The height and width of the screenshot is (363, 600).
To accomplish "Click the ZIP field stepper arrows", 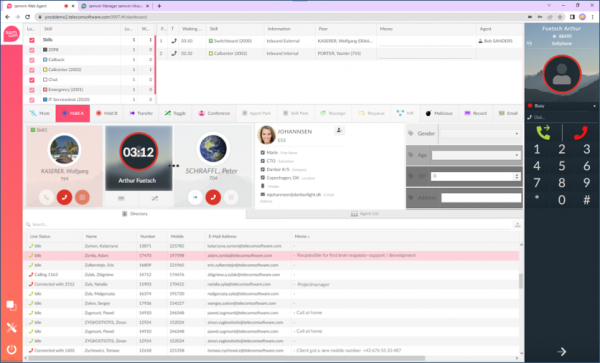I will (x=517, y=176).
